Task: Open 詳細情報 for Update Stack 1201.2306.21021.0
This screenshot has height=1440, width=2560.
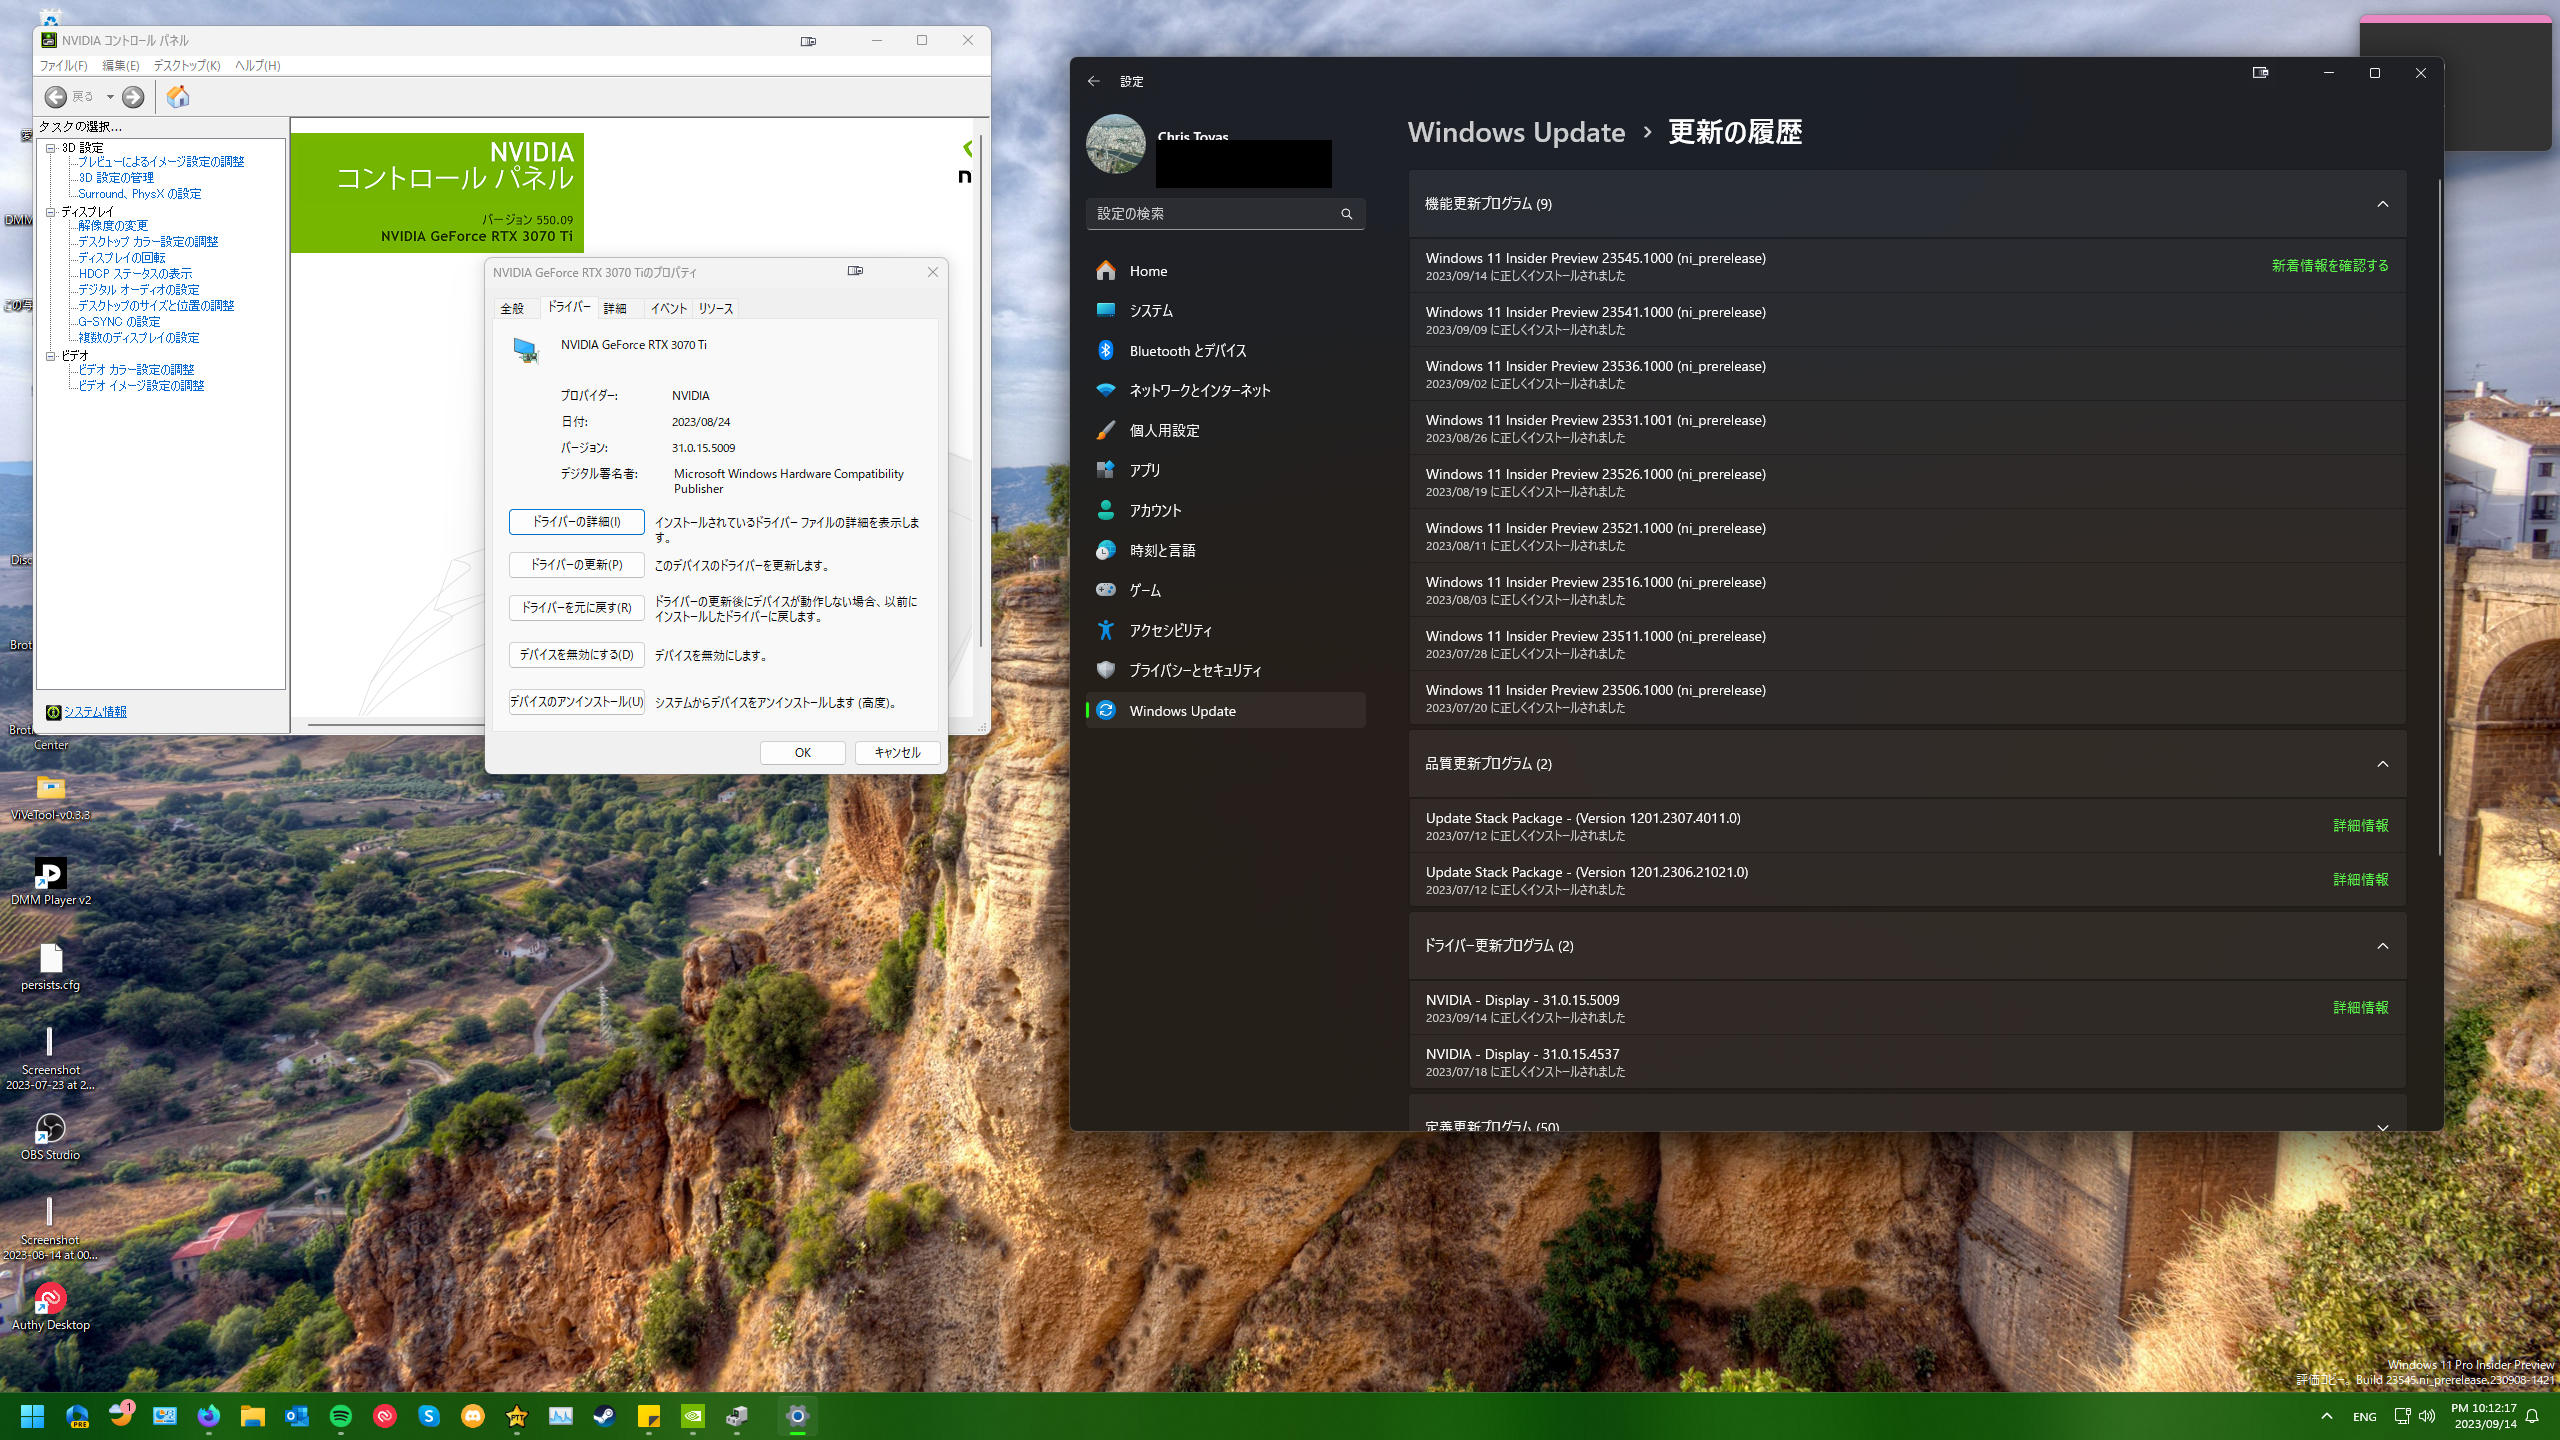Action: coord(2361,880)
